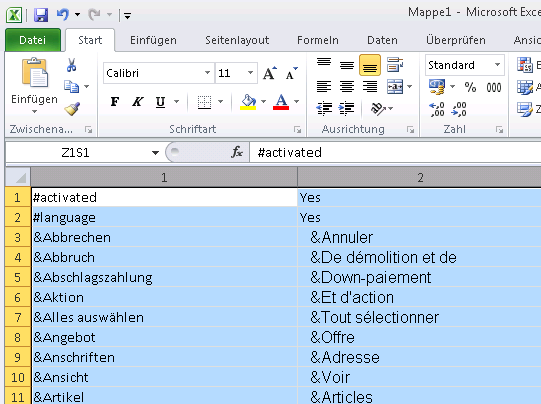
Task: Open Ausrichtung dialog launcher
Action: click(x=410, y=130)
